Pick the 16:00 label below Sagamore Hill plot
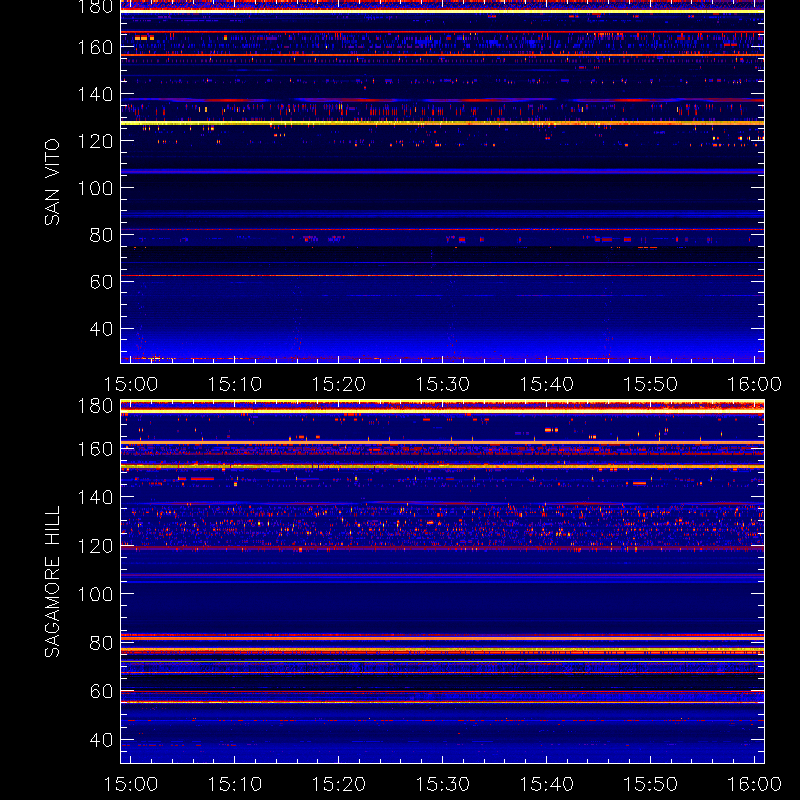This screenshot has width=800, height=800. click(755, 784)
